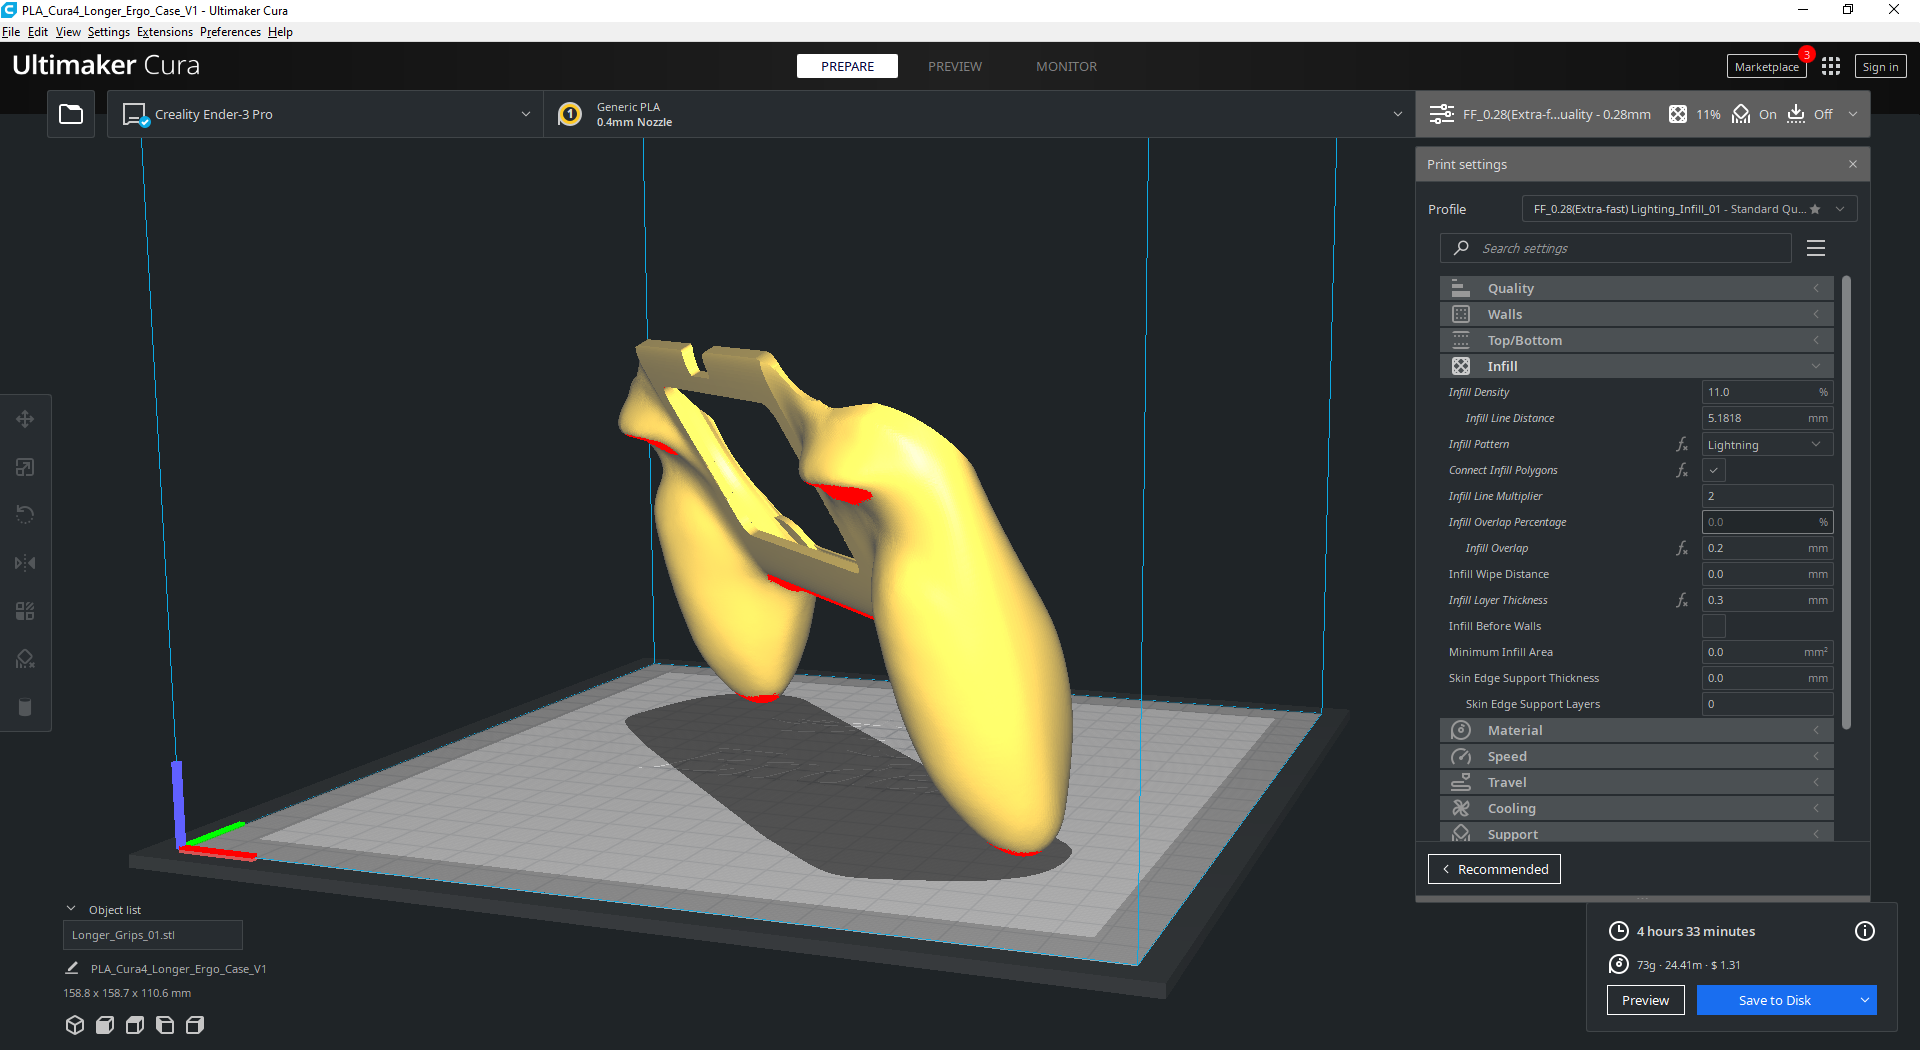This screenshot has height=1050, width=1920.
Task: Close the Print settings panel
Action: tap(1853, 164)
